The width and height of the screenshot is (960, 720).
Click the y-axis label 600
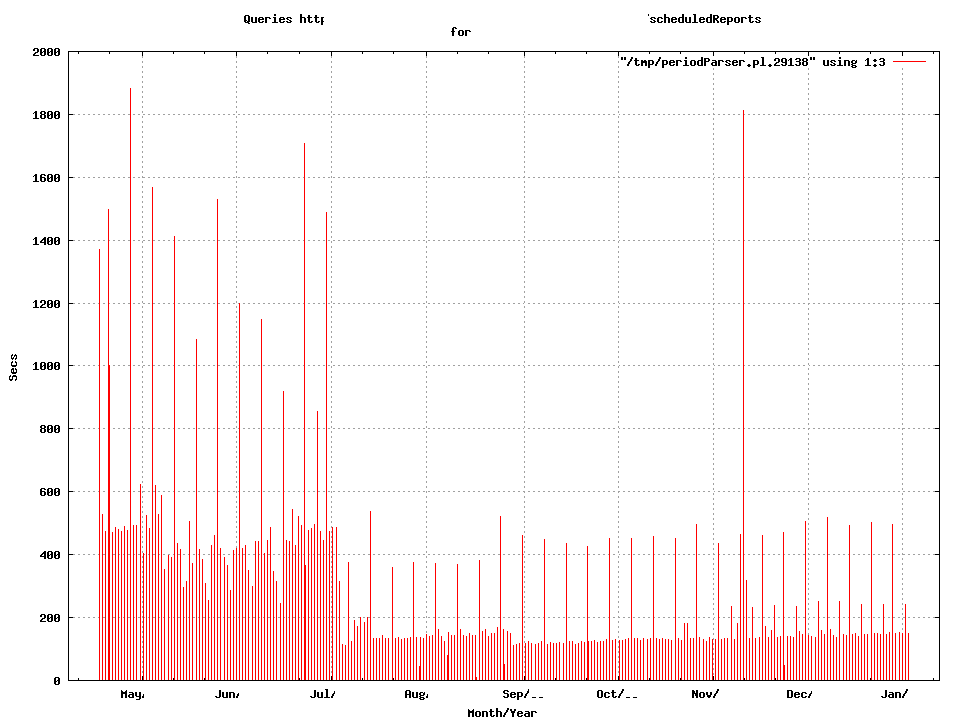point(50,492)
